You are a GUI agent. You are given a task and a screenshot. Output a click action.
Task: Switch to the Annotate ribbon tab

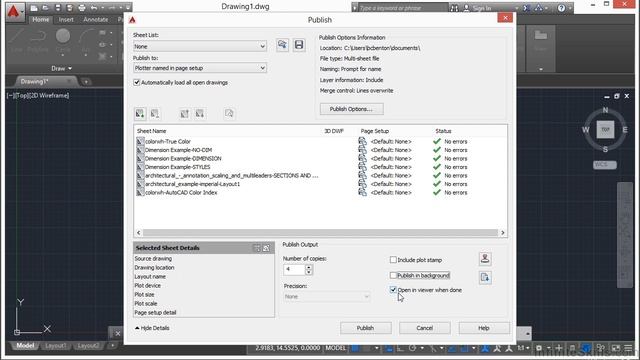[96, 19]
